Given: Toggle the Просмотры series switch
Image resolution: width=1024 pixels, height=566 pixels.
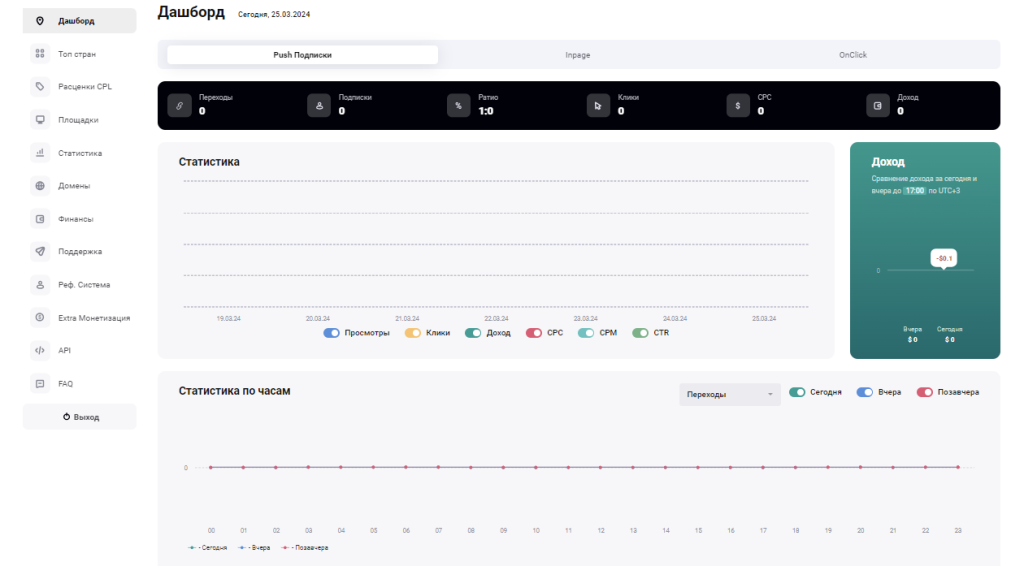Looking at the screenshot, I should coord(332,333).
